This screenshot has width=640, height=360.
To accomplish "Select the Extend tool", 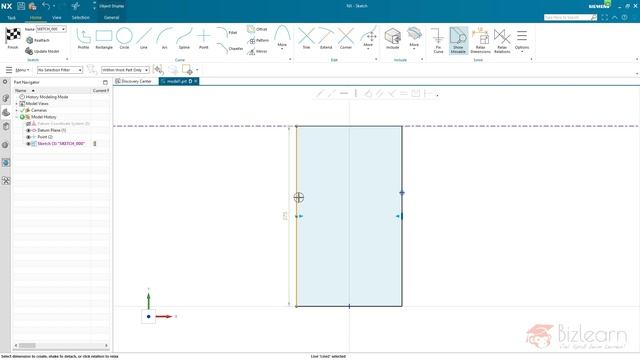I will tap(326, 39).
